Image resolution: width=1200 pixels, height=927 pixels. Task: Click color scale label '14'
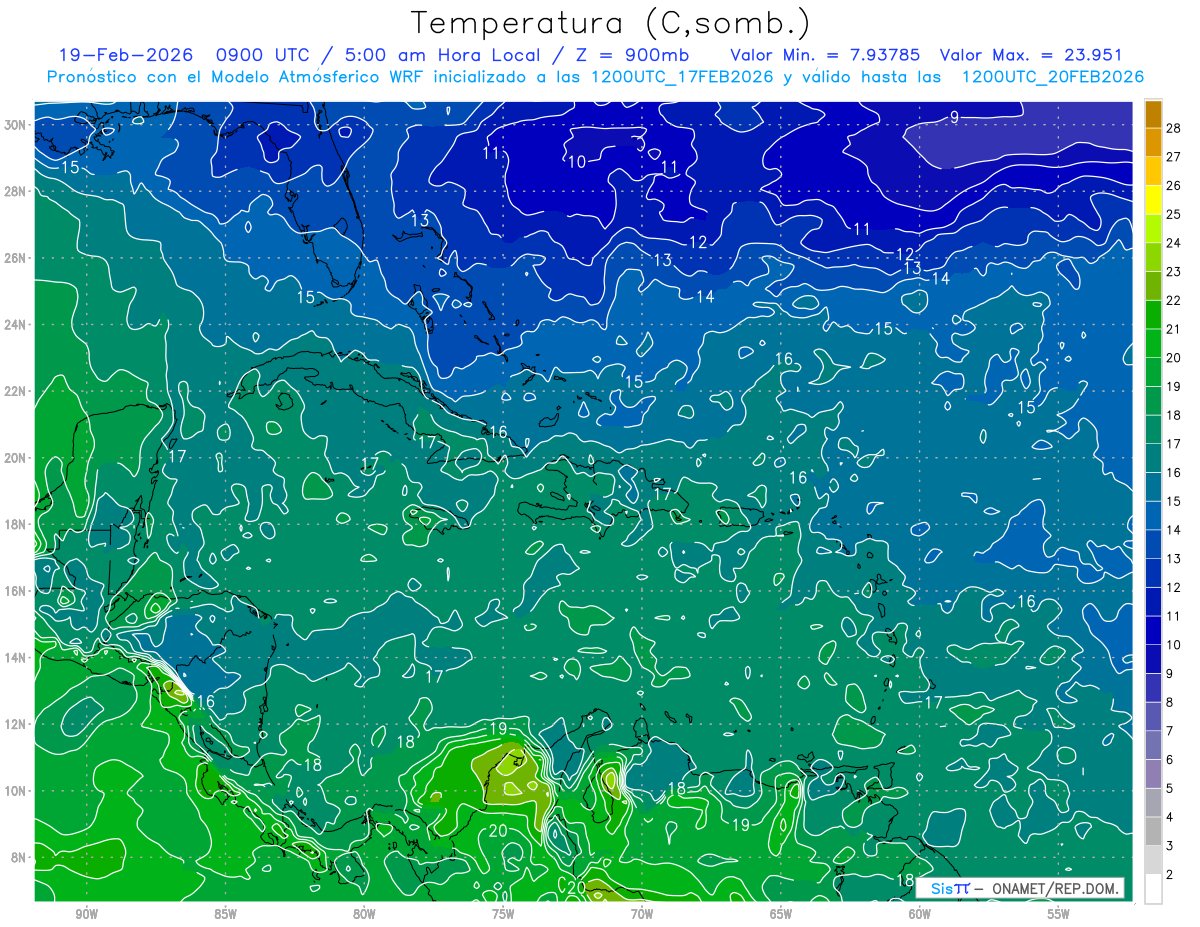pyautogui.click(x=1174, y=530)
